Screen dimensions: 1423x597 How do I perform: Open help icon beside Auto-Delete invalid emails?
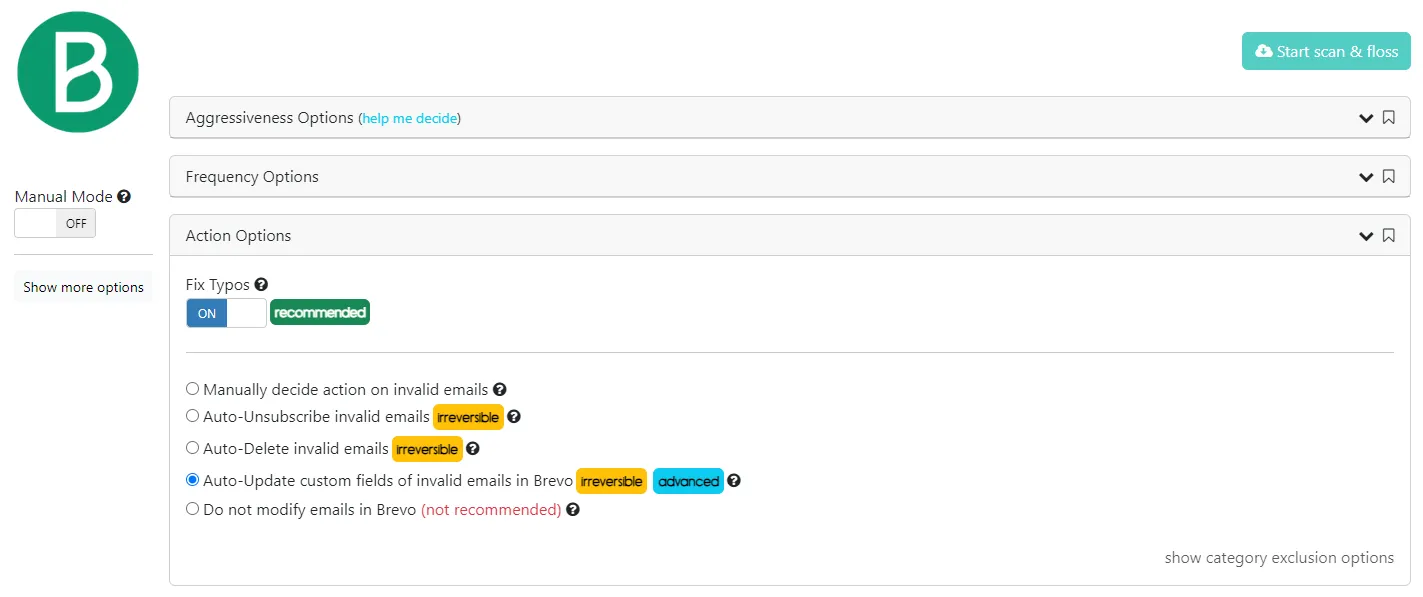pyautogui.click(x=473, y=449)
